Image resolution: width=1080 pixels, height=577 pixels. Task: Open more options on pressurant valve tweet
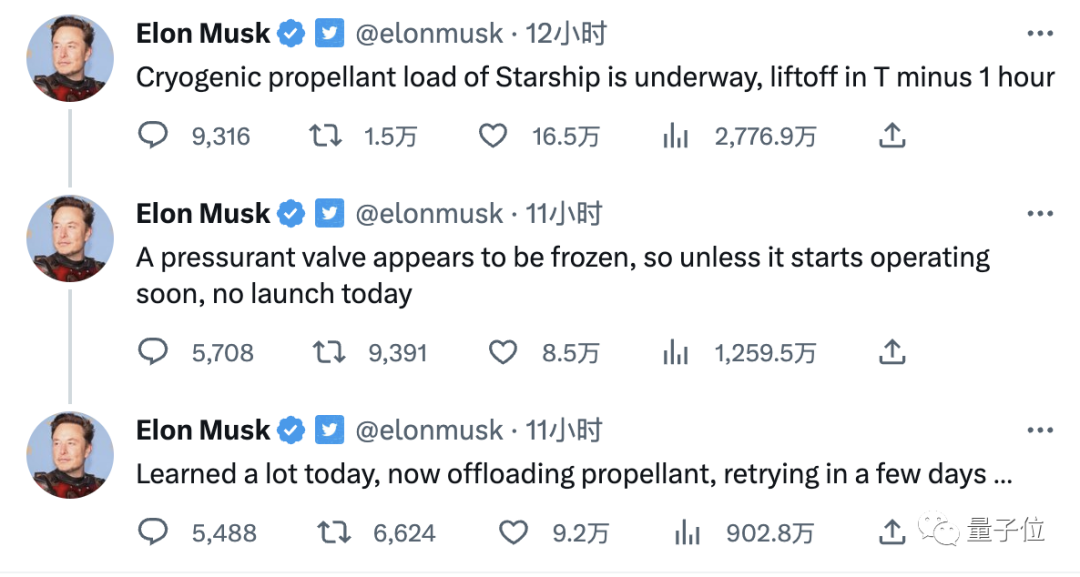[x=1041, y=214]
